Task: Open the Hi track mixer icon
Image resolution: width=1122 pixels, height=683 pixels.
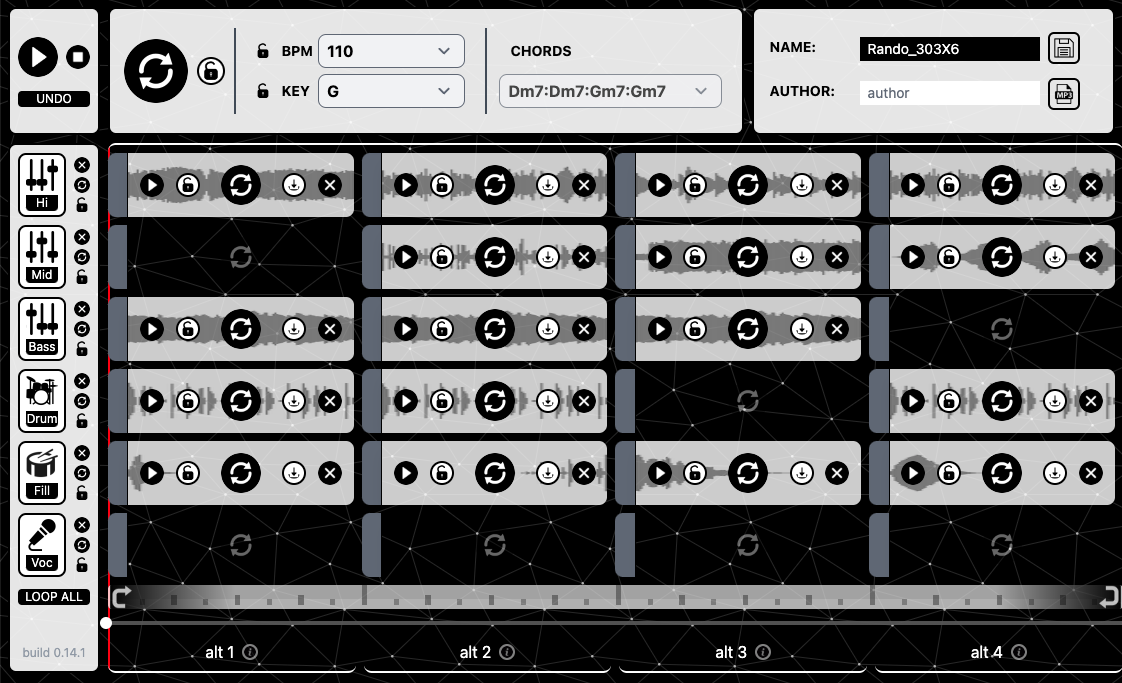Action: pyautogui.click(x=42, y=185)
